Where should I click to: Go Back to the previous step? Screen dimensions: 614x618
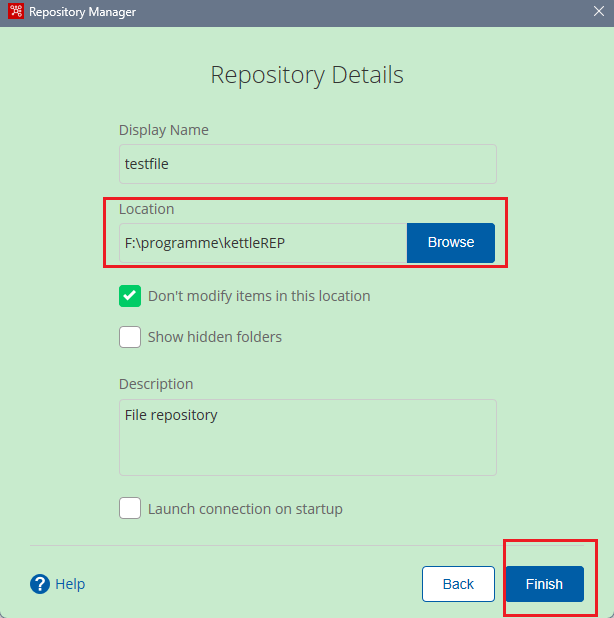458,584
